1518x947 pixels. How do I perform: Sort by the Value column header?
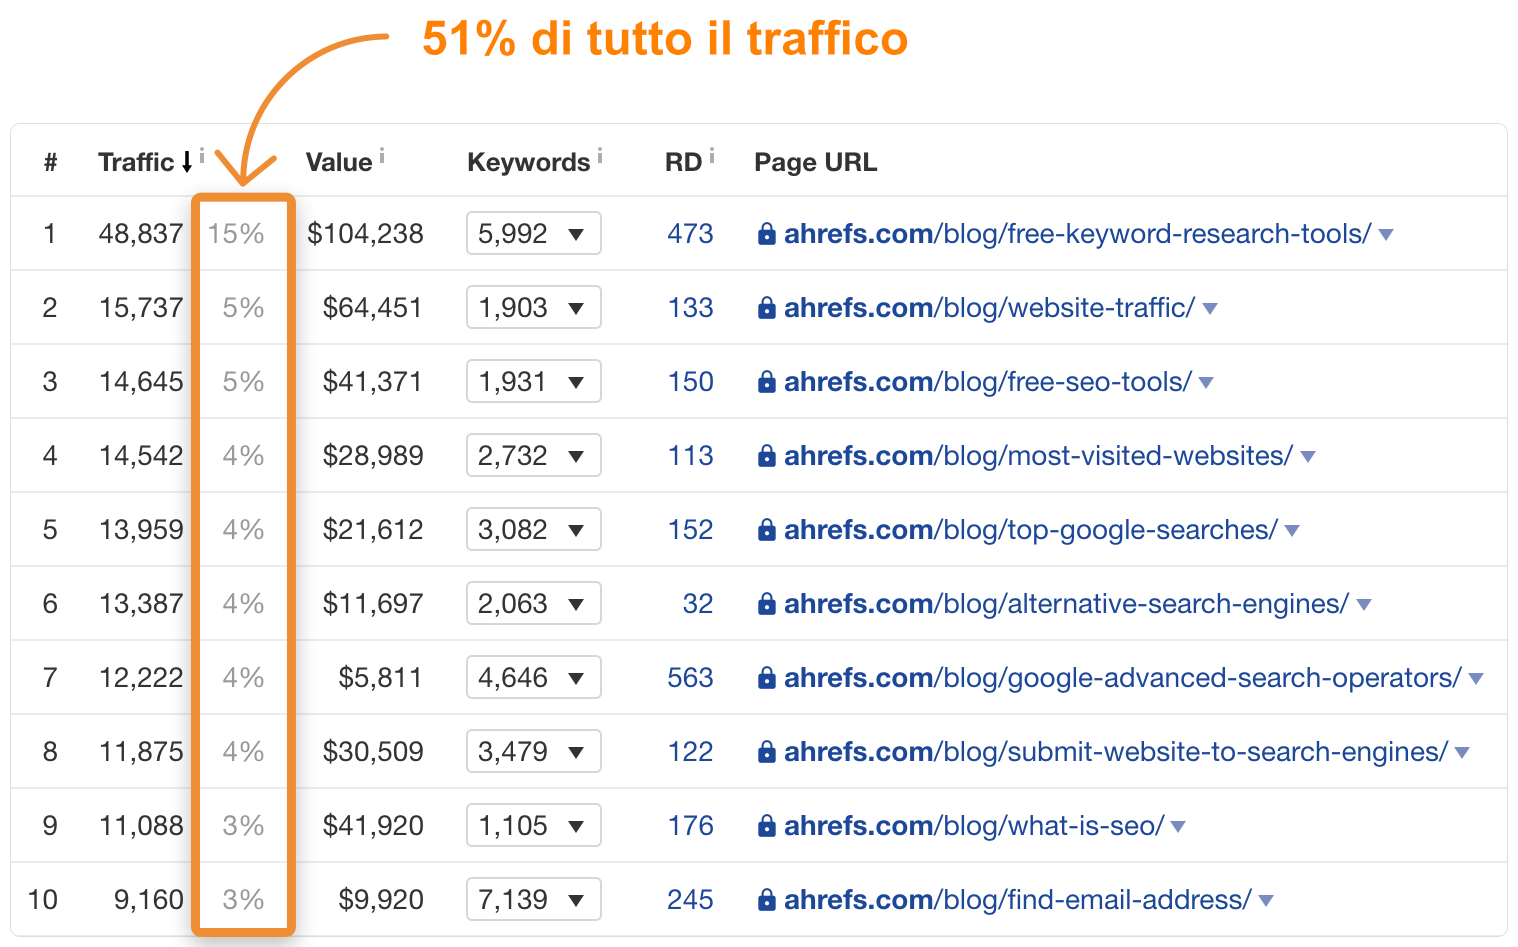(x=339, y=162)
